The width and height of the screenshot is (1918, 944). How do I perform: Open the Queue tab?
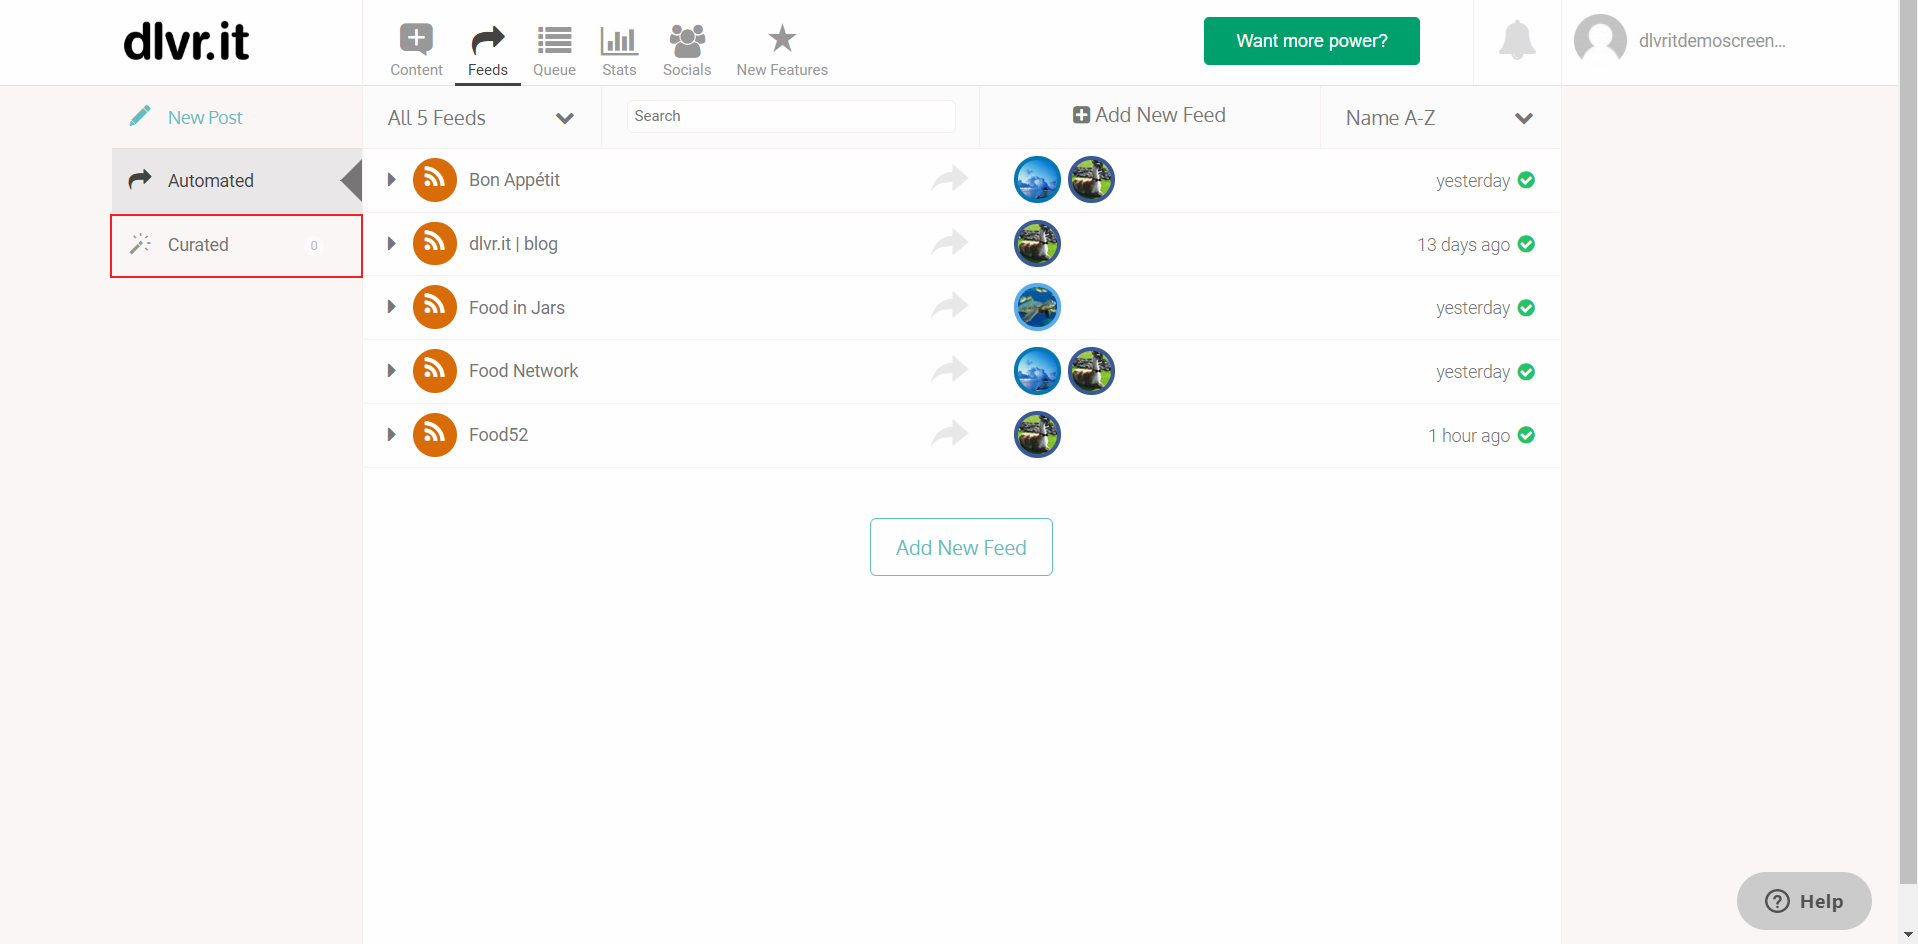(554, 50)
